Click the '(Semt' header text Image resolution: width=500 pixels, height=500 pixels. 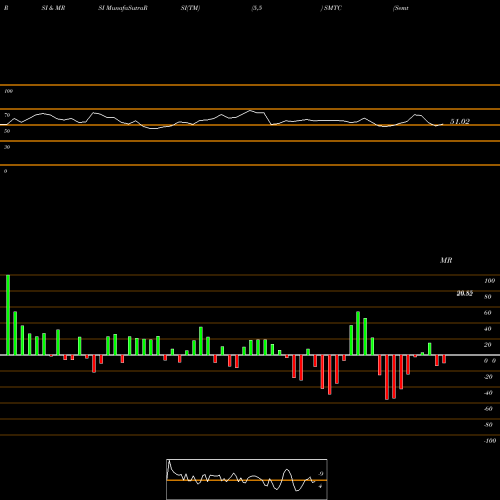tap(401, 8)
